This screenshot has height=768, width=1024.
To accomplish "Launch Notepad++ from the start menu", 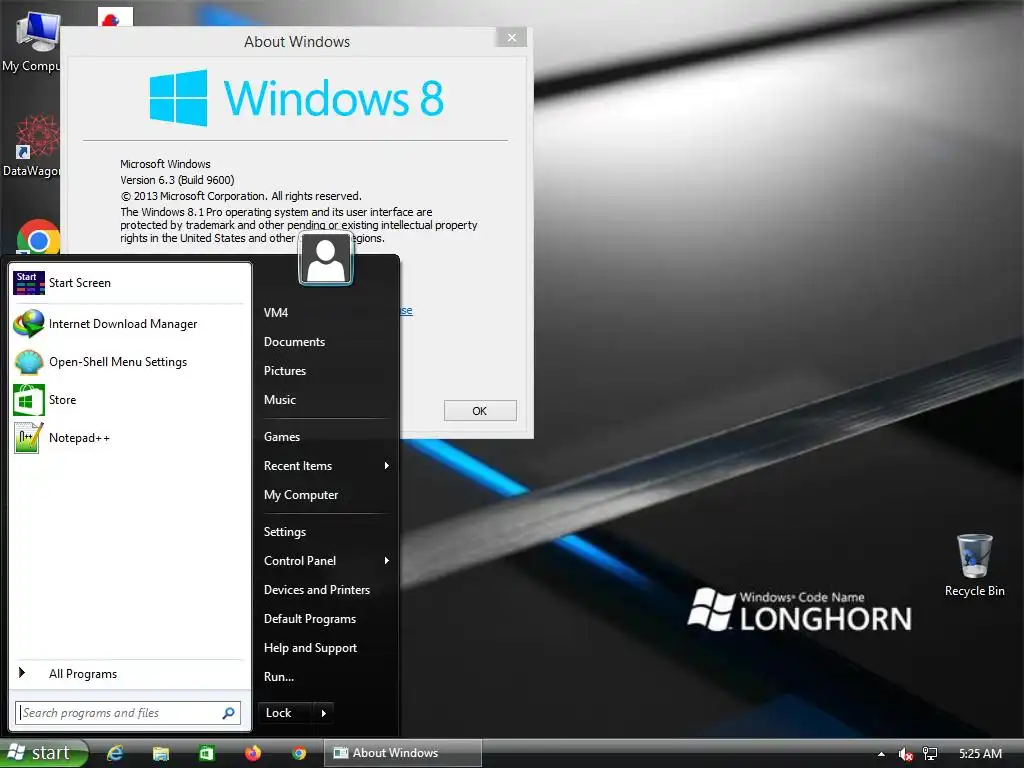I will pos(29,438).
